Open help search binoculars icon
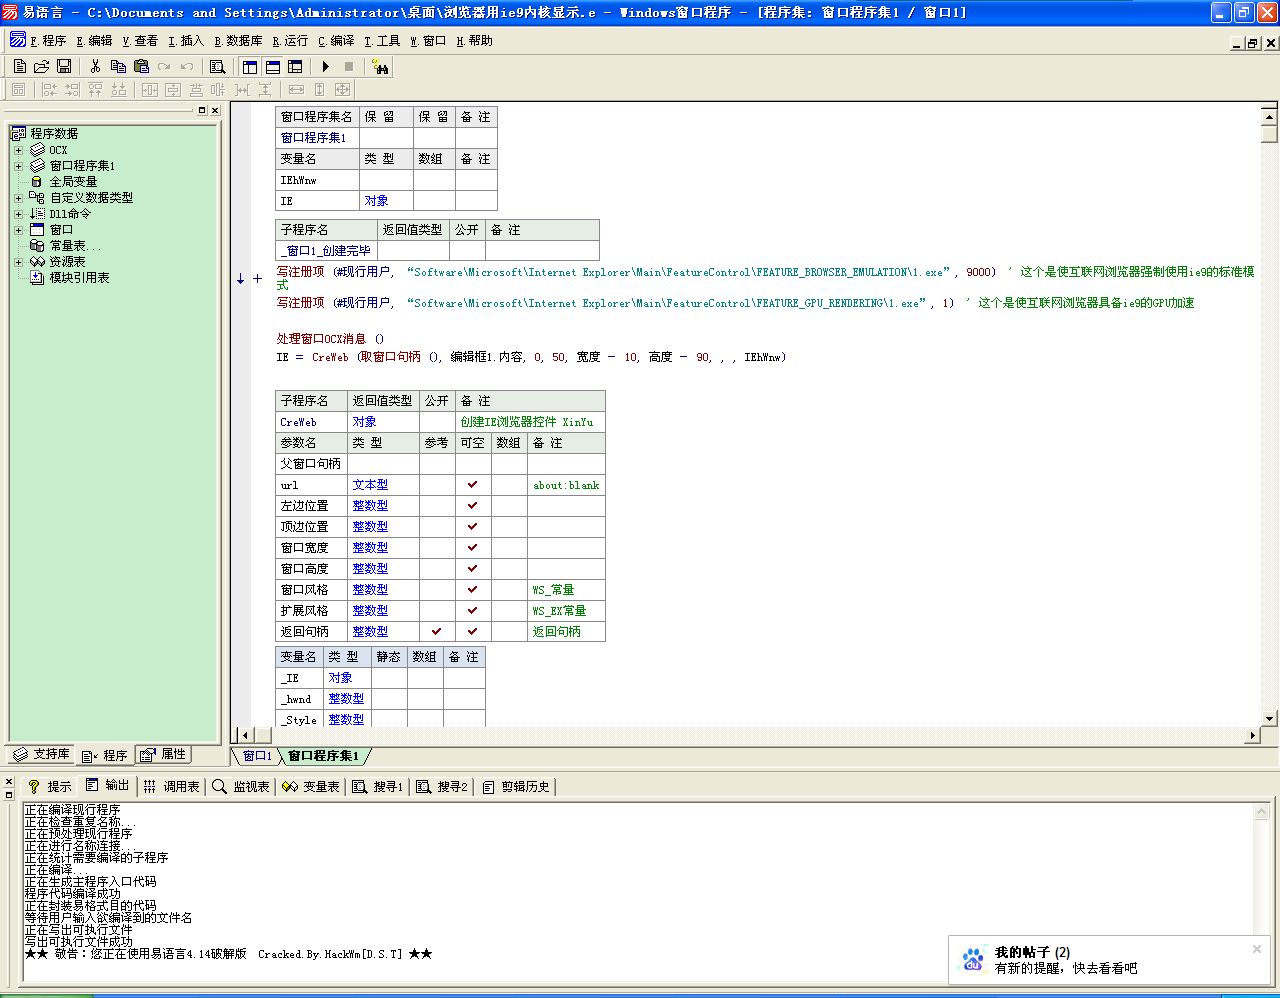This screenshot has height=998, width=1280. coord(380,66)
